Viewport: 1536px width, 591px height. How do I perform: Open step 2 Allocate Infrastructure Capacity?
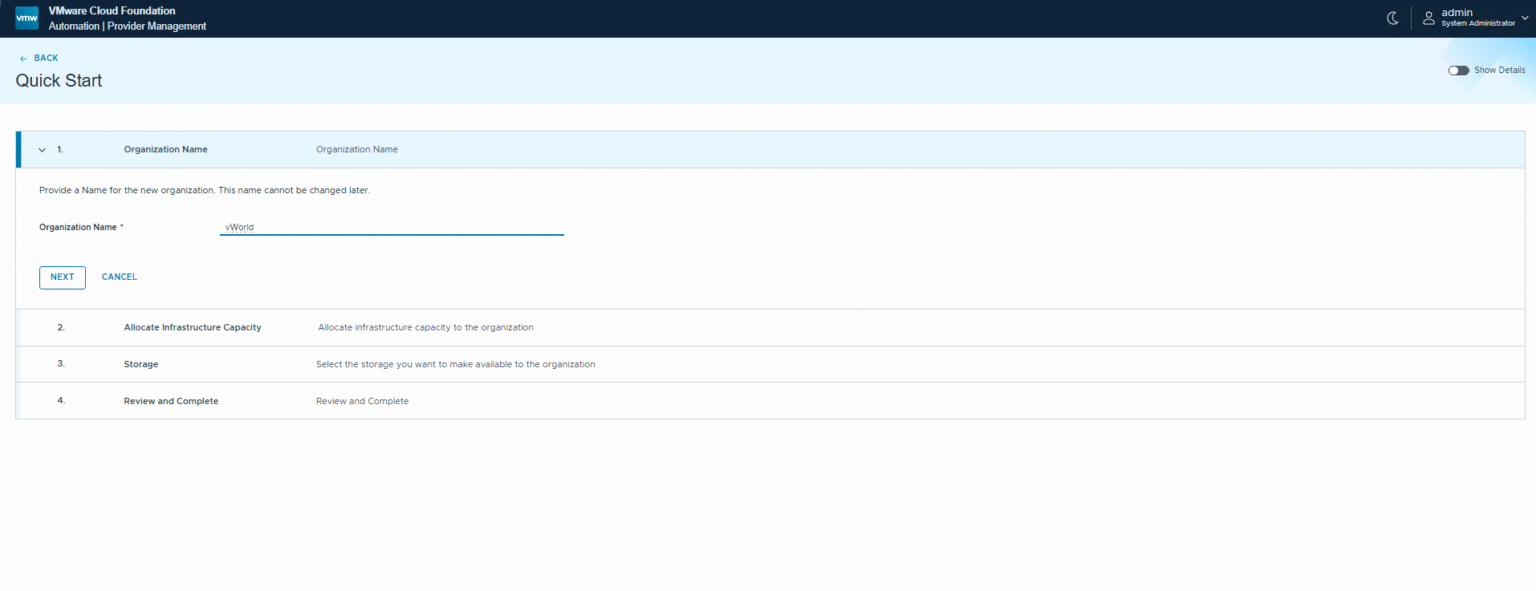(x=770, y=328)
